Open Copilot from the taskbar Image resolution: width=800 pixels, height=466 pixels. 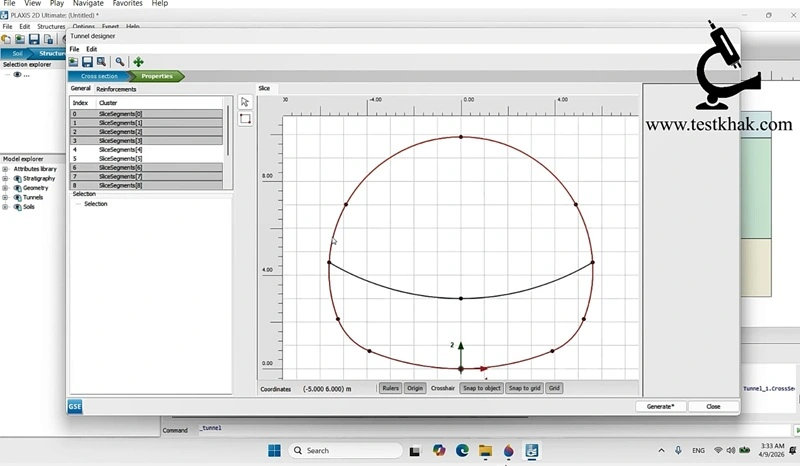tap(439, 451)
